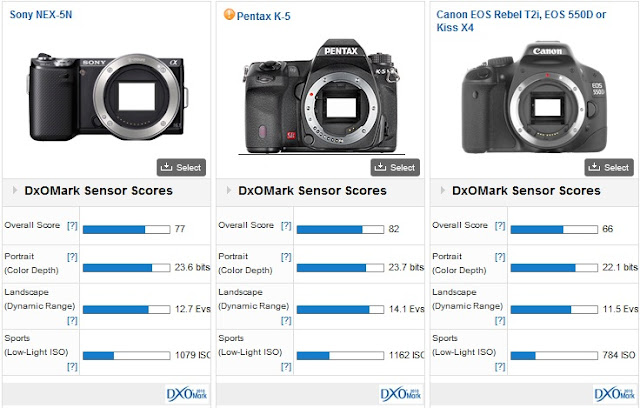Viewport: 640px width, 408px height.
Task: Click the 23.6 bits color depth value
Action: [192, 268]
